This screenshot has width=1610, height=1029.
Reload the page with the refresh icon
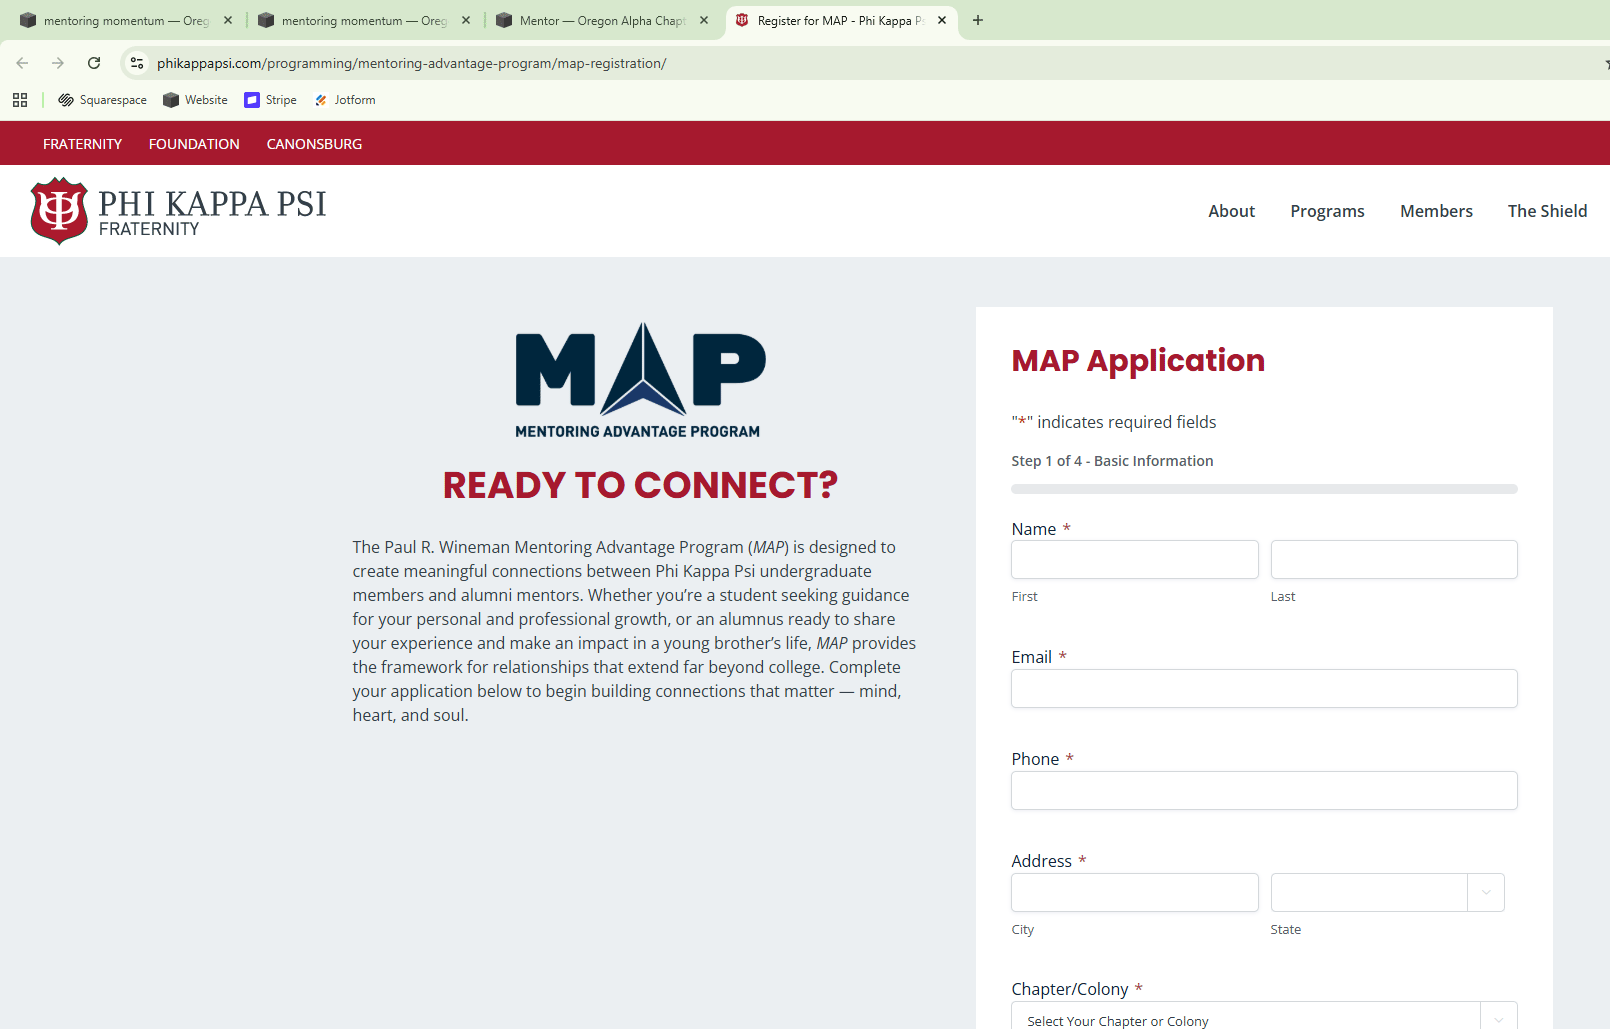coord(94,63)
